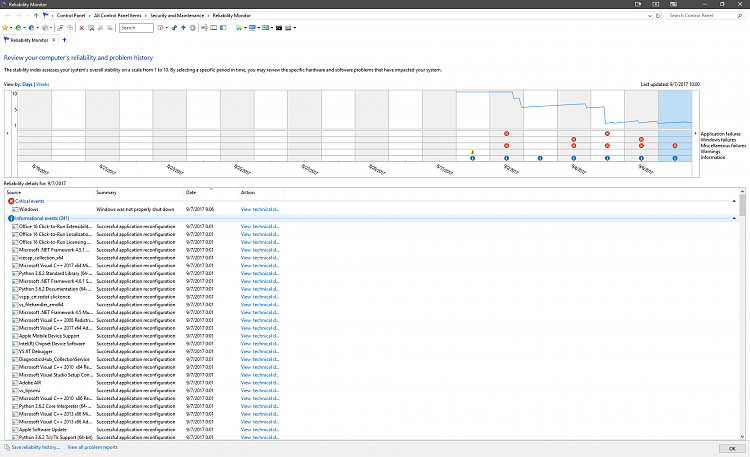This screenshot has height=457, width=750.
Task: Click the information icon in highlighted day column
Action: tap(675, 157)
